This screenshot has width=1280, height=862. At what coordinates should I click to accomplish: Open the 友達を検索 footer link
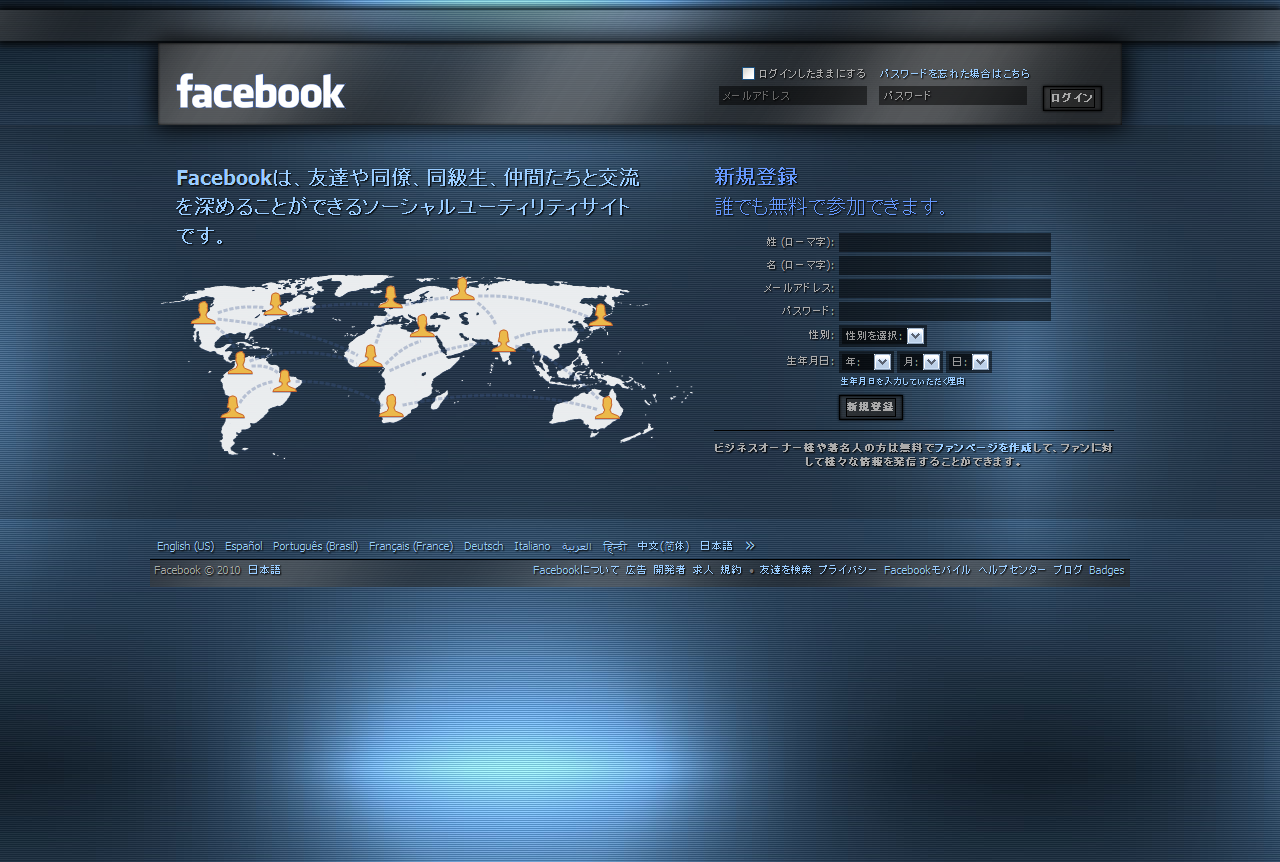pyautogui.click(x=785, y=570)
